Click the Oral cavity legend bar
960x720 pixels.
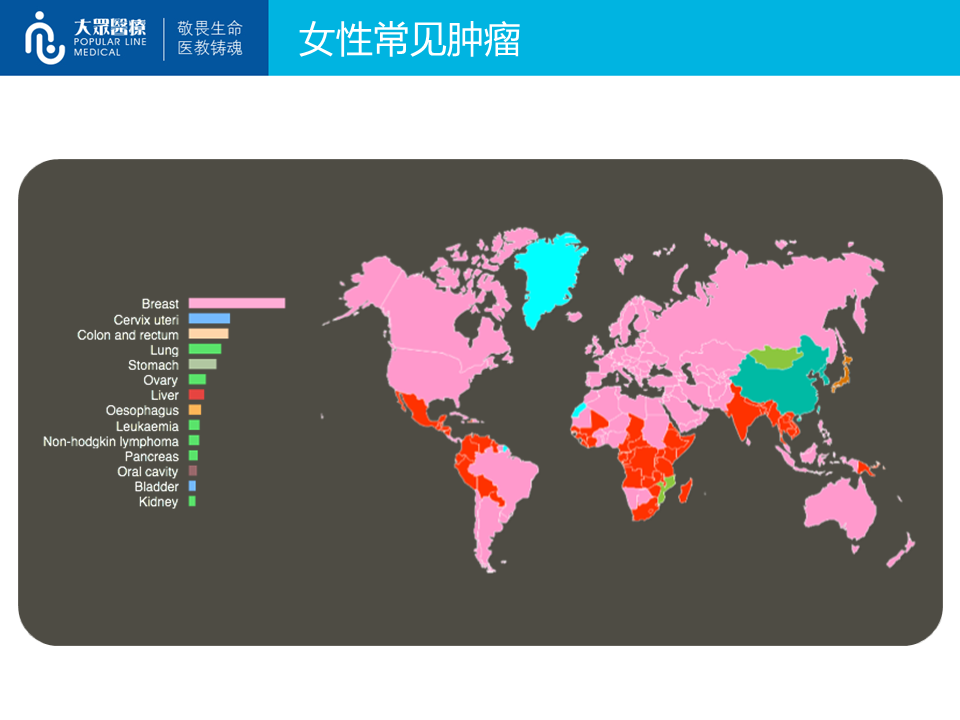pos(193,471)
